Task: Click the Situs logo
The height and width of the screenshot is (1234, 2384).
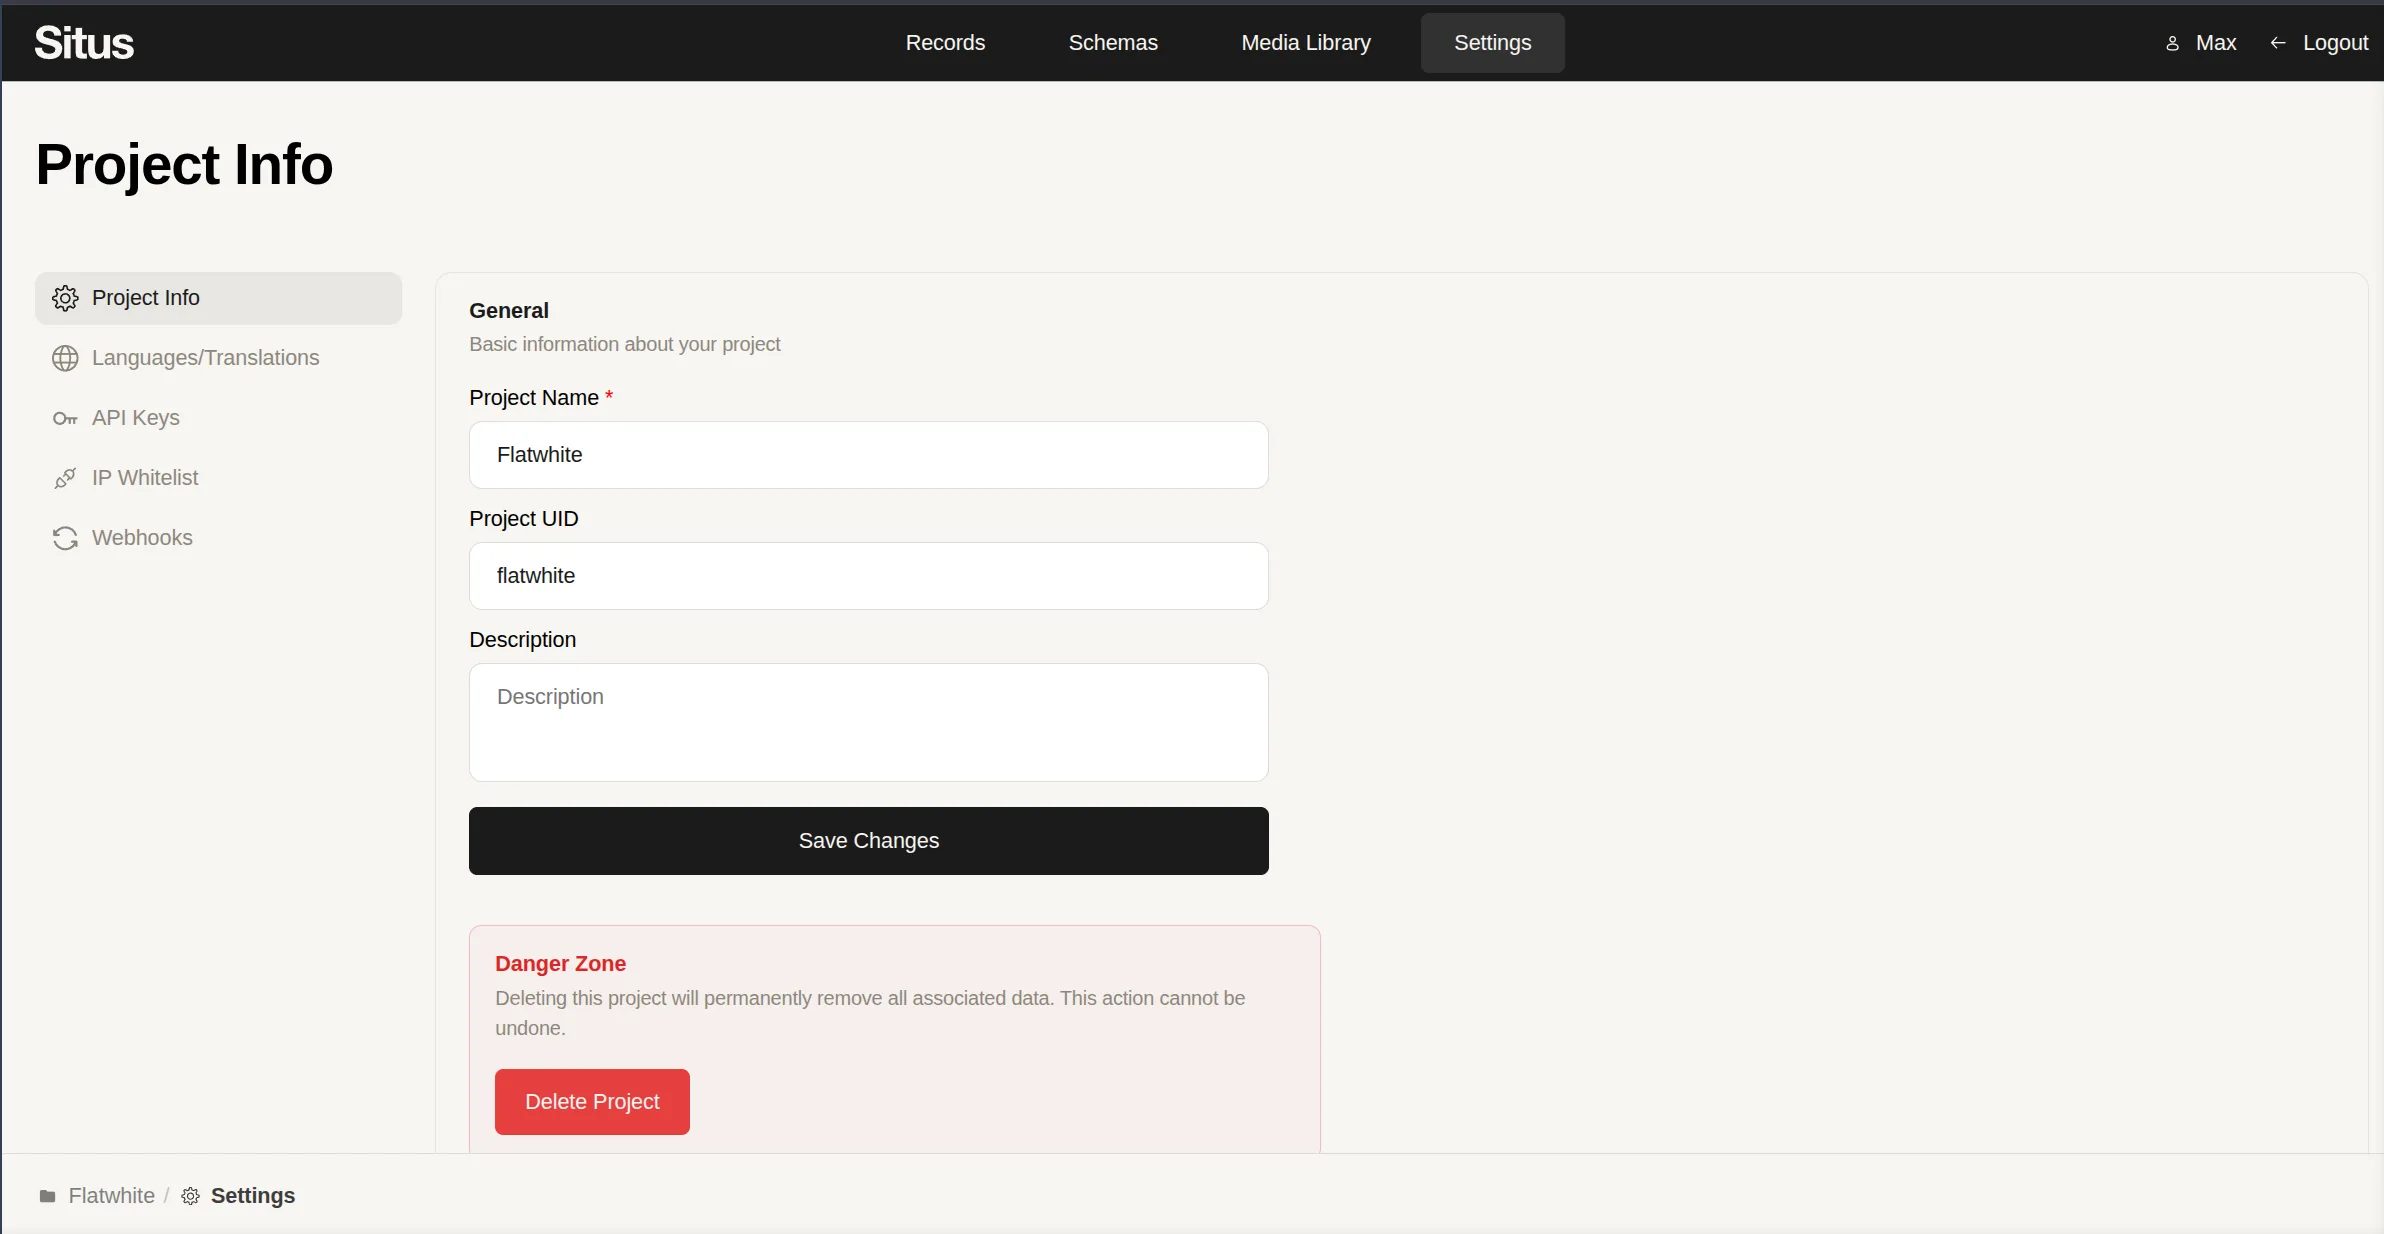Action: pos(84,43)
